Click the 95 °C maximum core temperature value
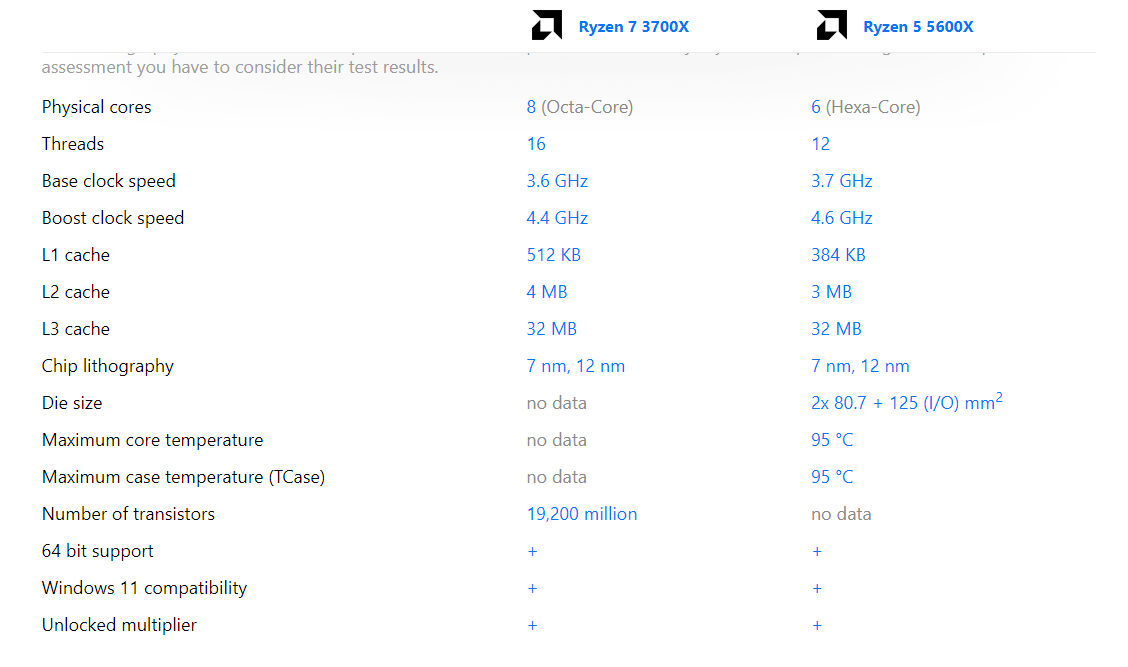The height and width of the screenshot is (667, 1128). click(x=832, y=440)
